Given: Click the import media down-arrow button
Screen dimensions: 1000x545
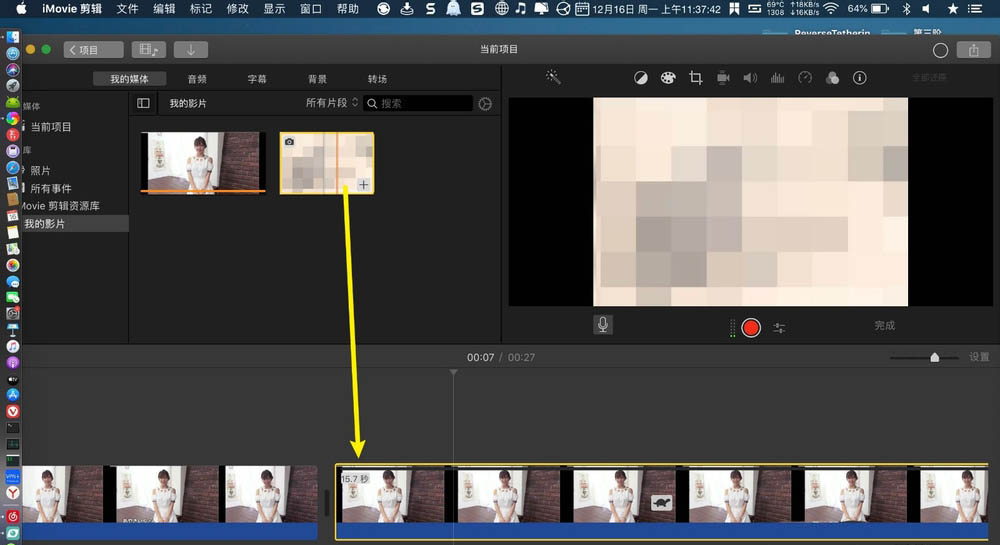Looking at the screenshot, I should tap(191, 50).
